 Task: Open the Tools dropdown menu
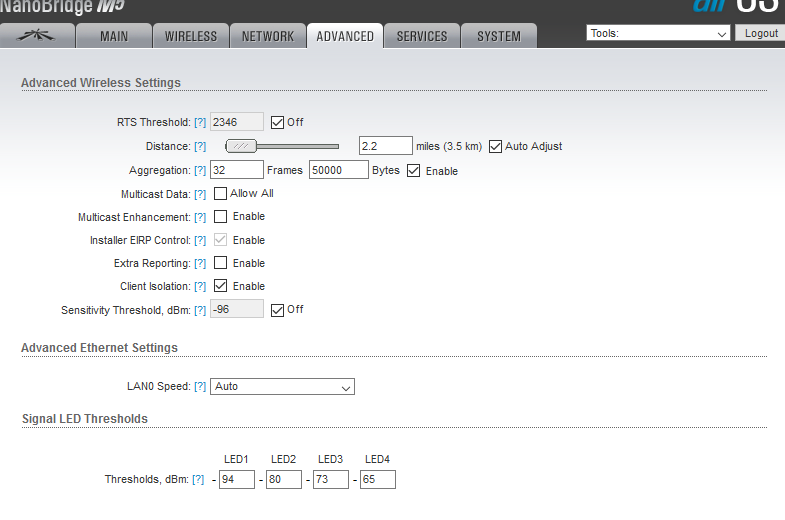tap(658, 34)
